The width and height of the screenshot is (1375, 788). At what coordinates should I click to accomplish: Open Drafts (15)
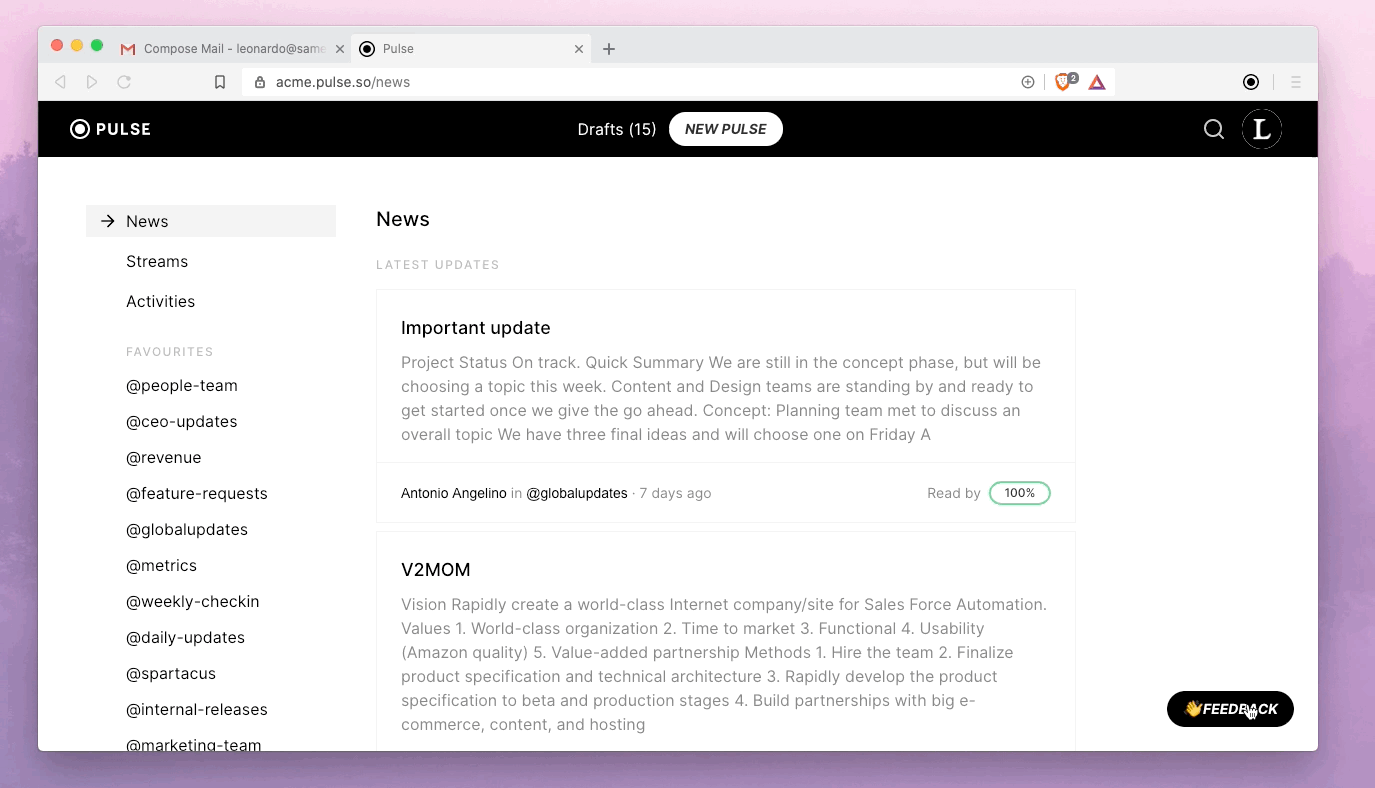point(616,129)
